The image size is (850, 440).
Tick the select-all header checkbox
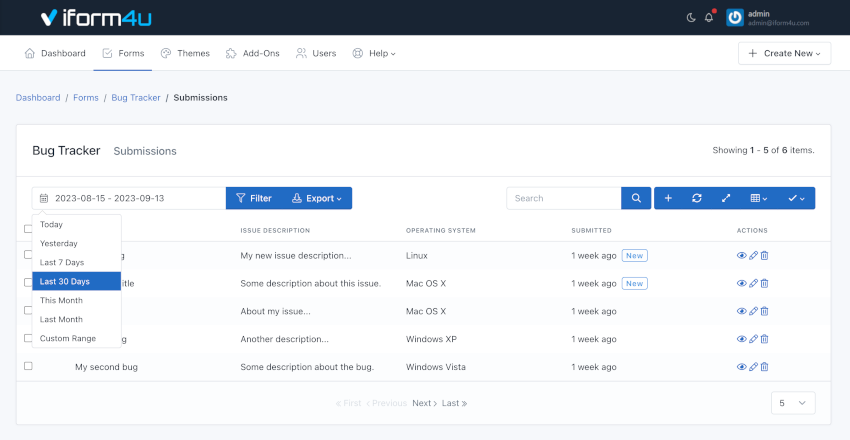tap(28, 230)
